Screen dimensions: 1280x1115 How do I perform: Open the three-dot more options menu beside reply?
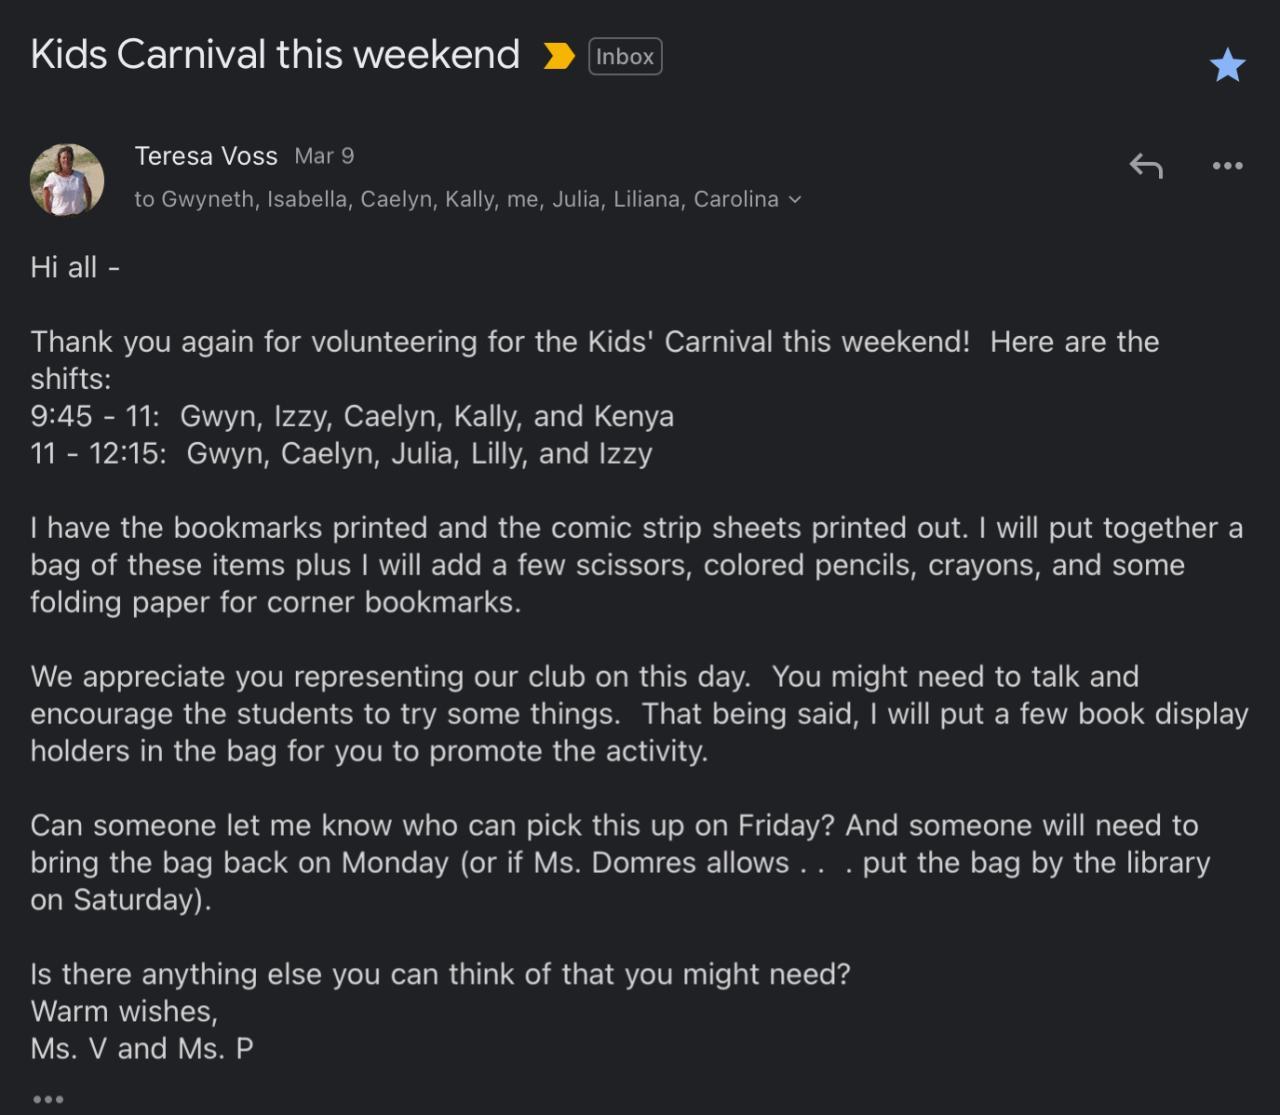point(1227,166)
